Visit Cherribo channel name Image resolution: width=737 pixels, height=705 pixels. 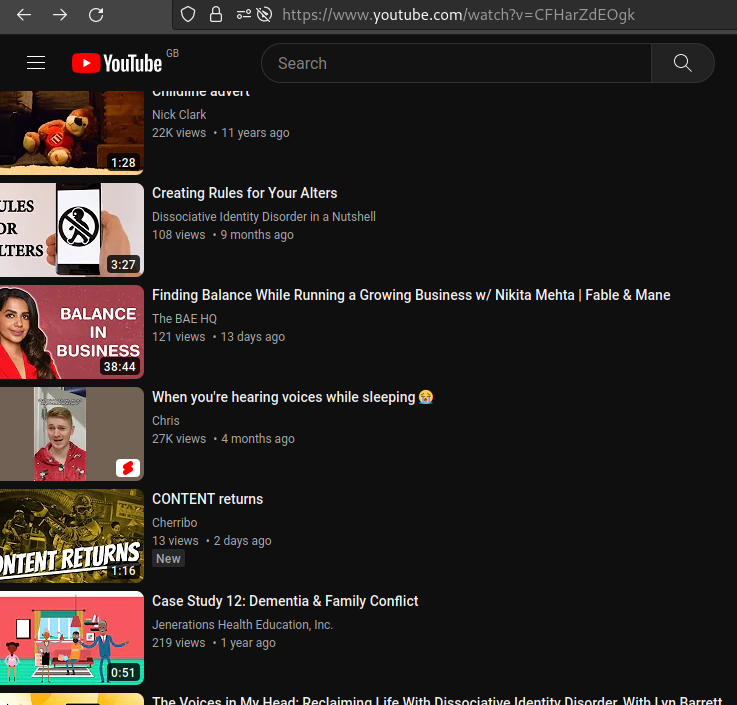click(x=174, y=523)
